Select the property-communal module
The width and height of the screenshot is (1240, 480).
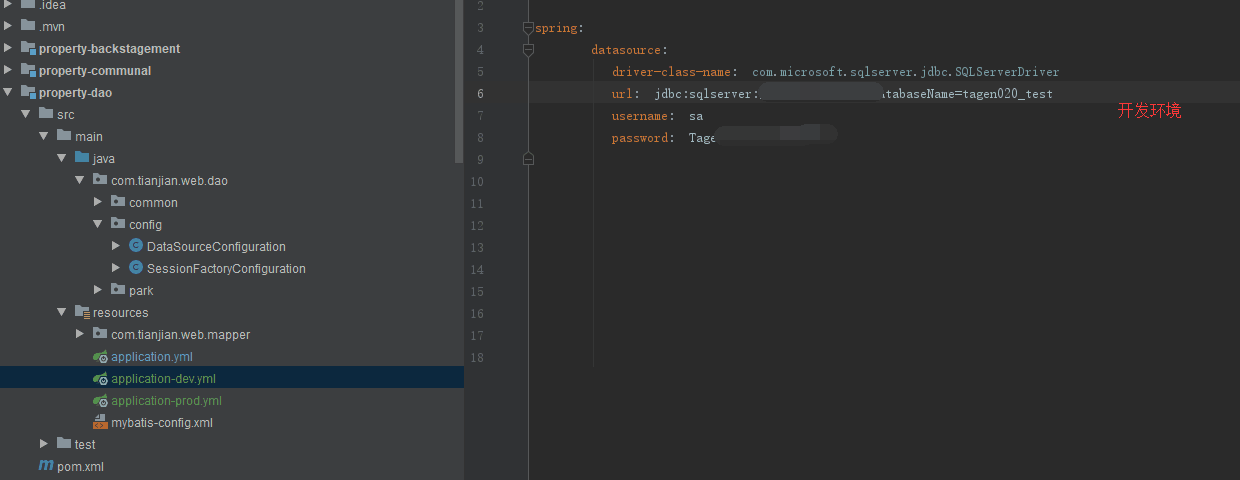click(94, 70)
